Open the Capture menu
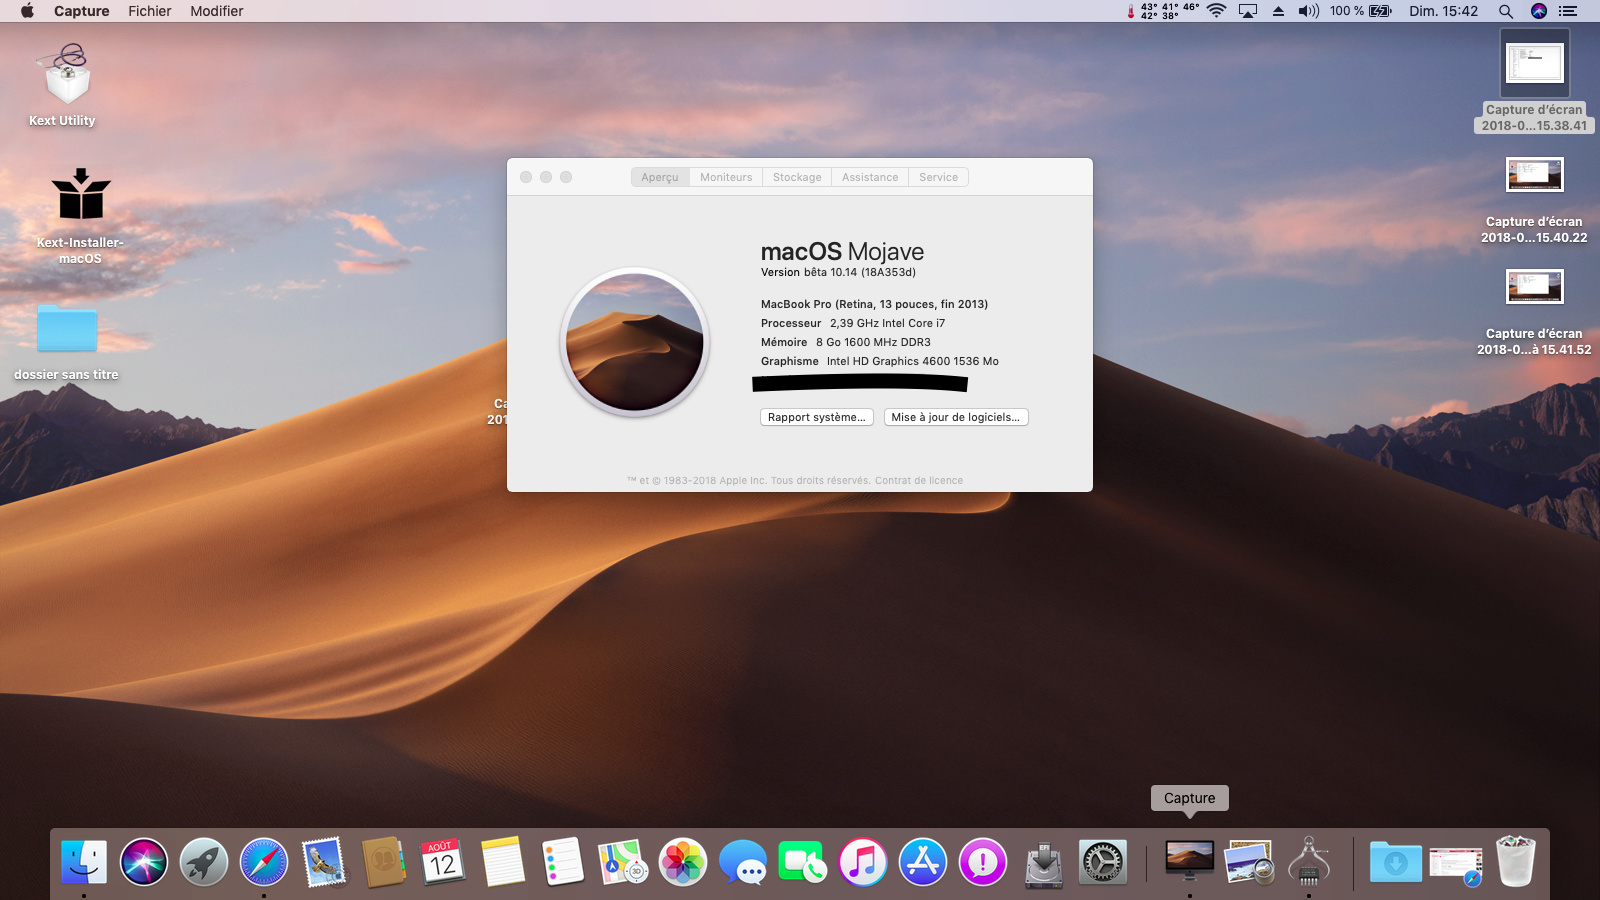This screenshot has width=1600, height=900. click(x=82, y=11)
